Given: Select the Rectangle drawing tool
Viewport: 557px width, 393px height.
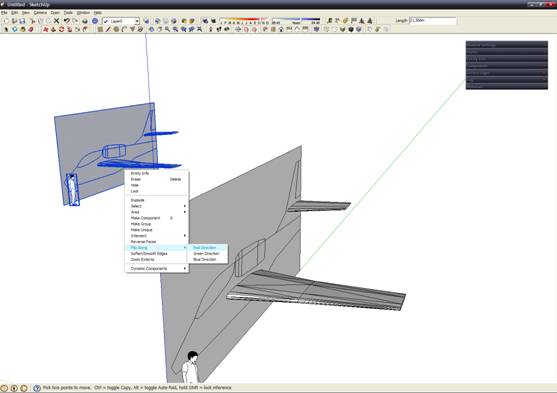Looking at the screenshot, I should (100, 29).
